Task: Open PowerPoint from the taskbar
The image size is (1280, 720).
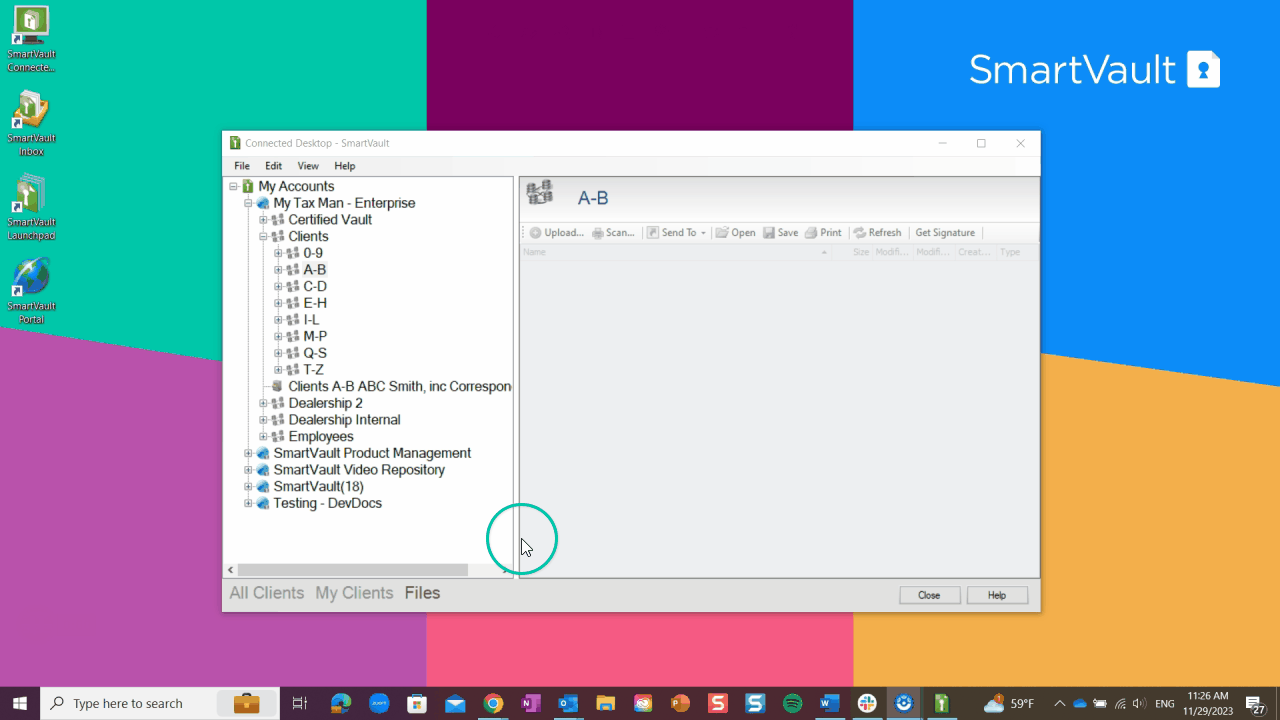Action: (x=680, y=703)
